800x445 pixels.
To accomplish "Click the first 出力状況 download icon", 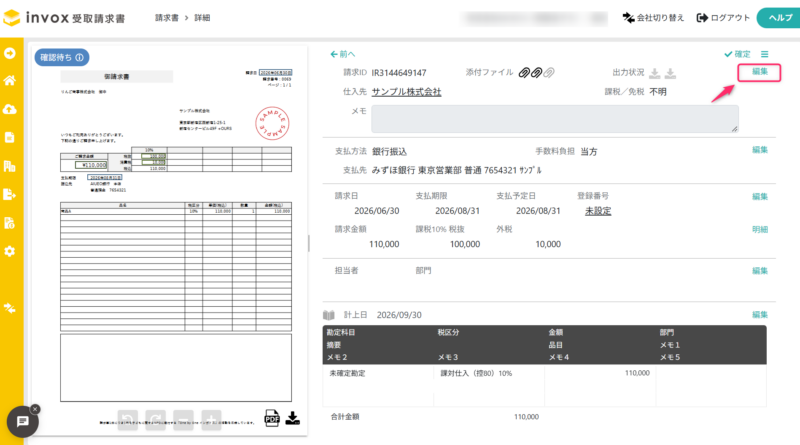I will [x=655, y=73].
